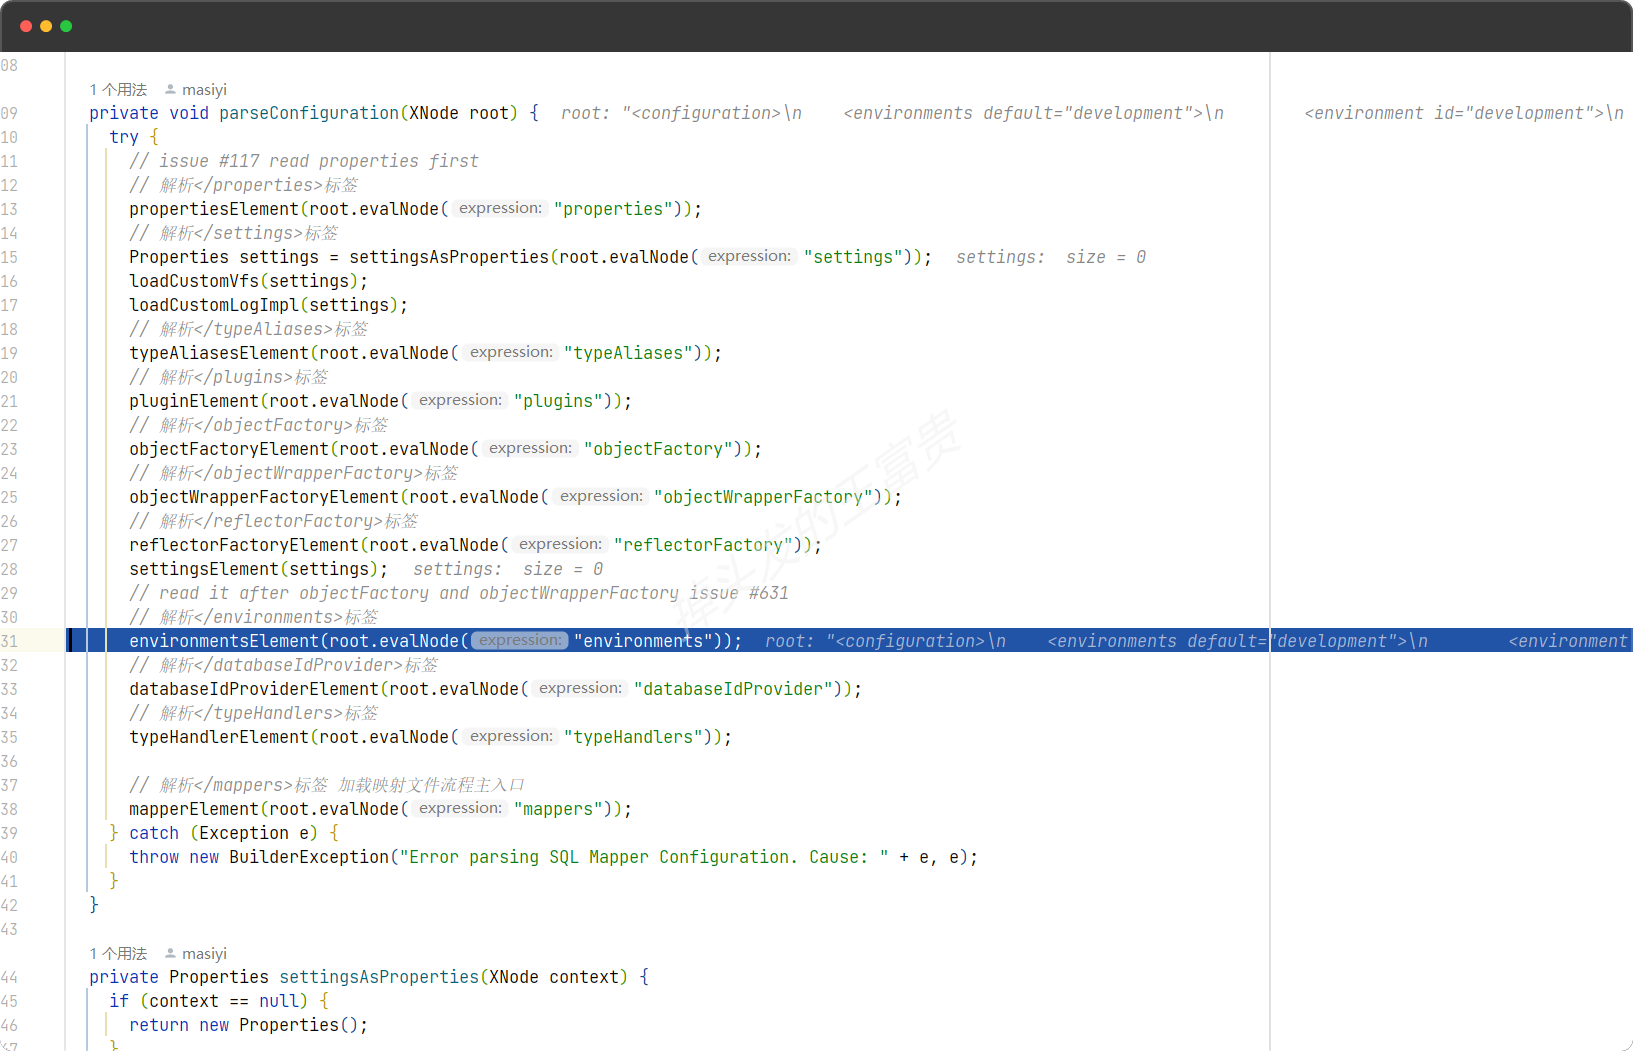Click author masiyi above parseConfiguration
This screenshot has height=1051, width=1633.
coord(204,90)
